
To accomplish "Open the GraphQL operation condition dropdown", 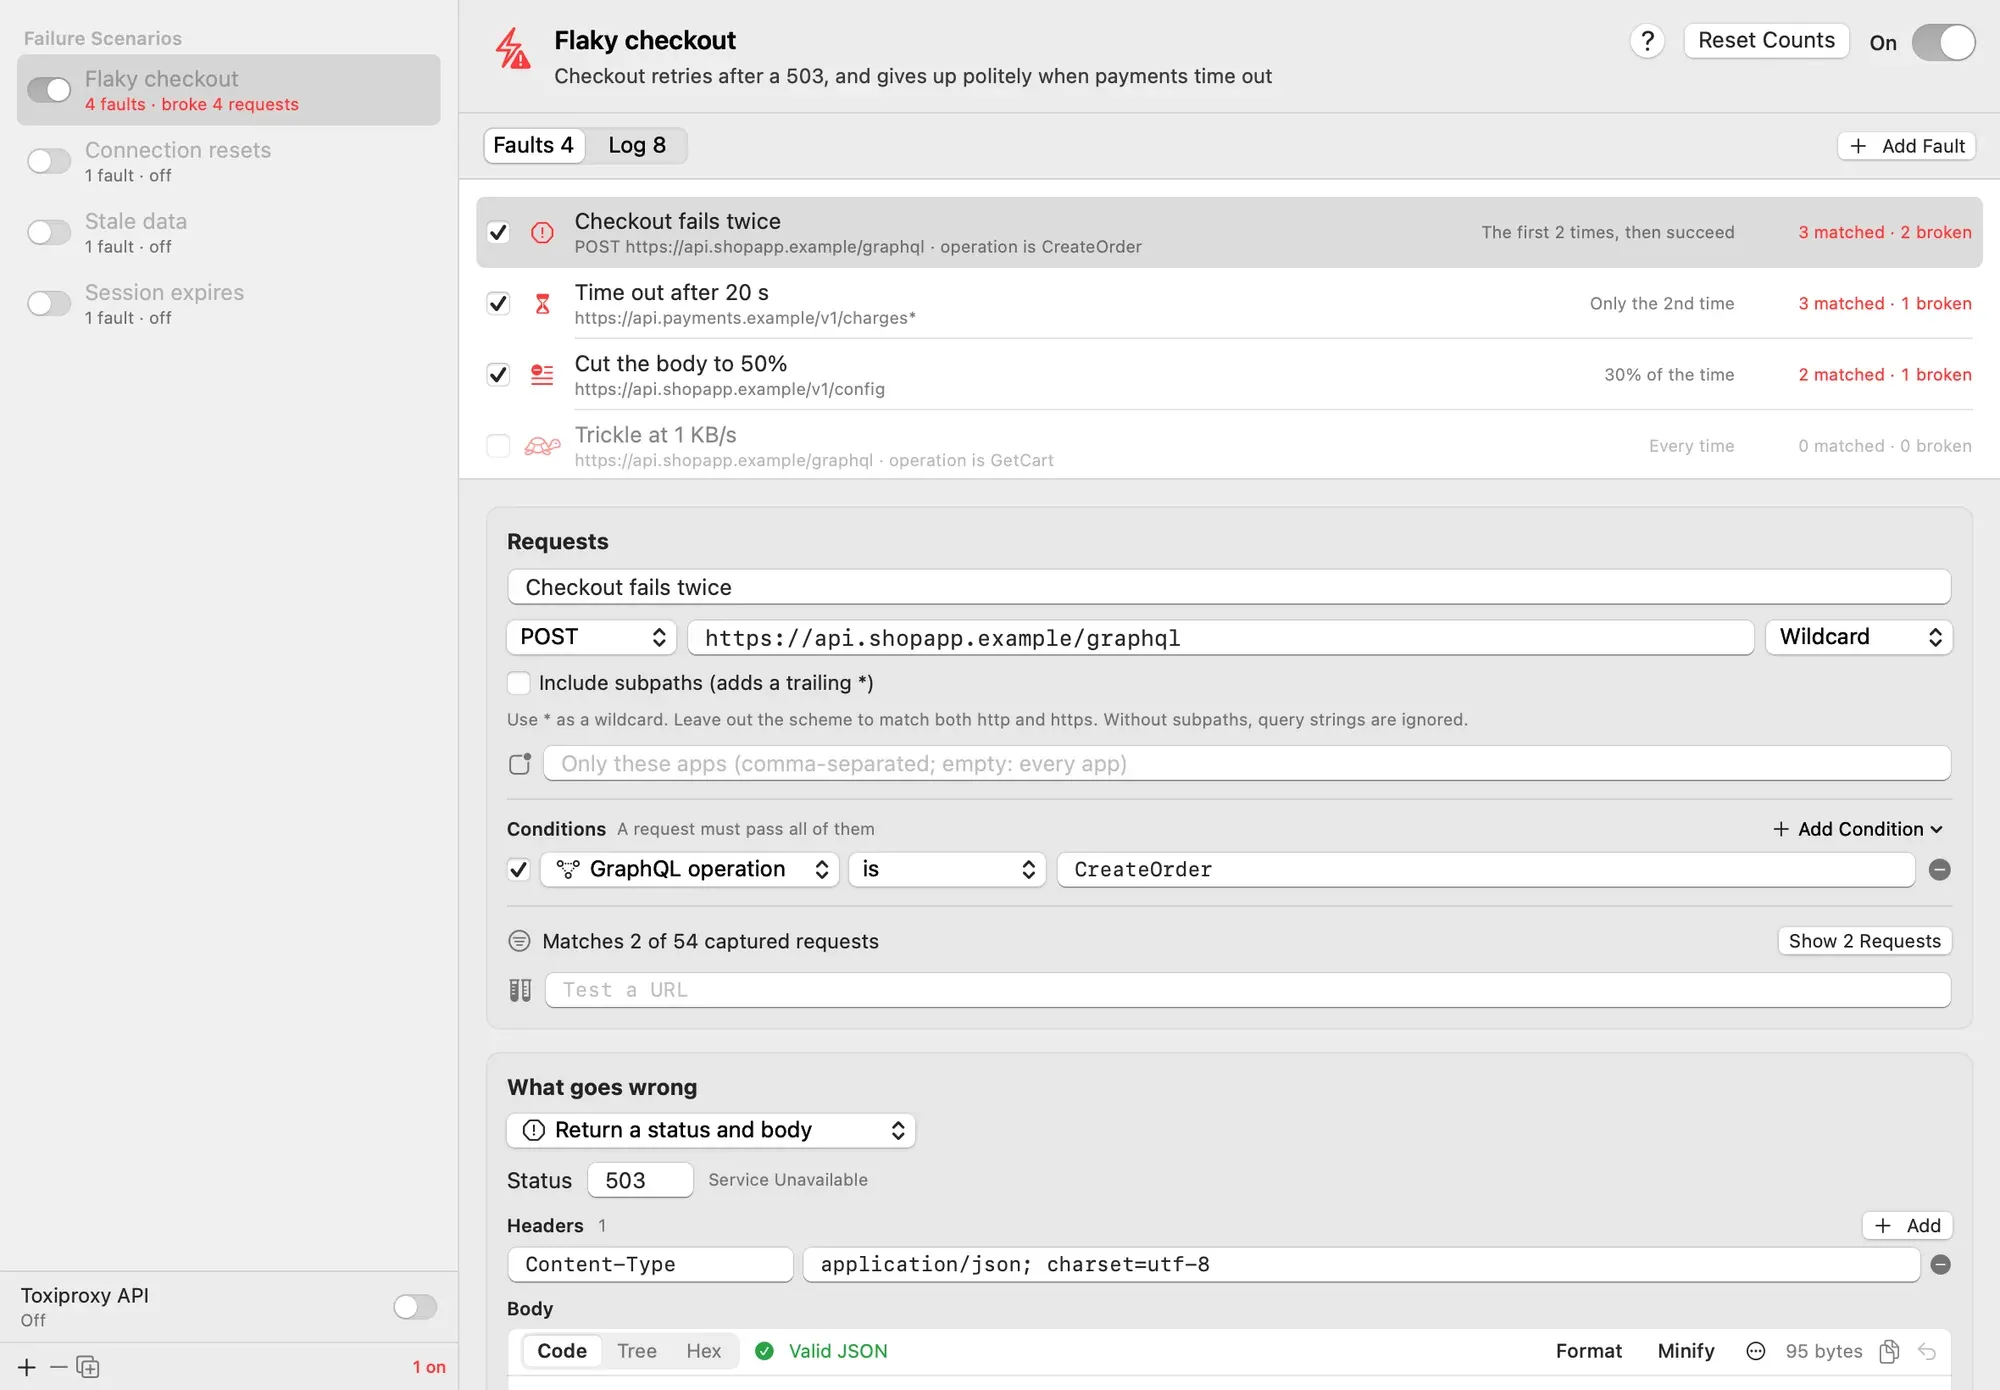I will [690, 870].
